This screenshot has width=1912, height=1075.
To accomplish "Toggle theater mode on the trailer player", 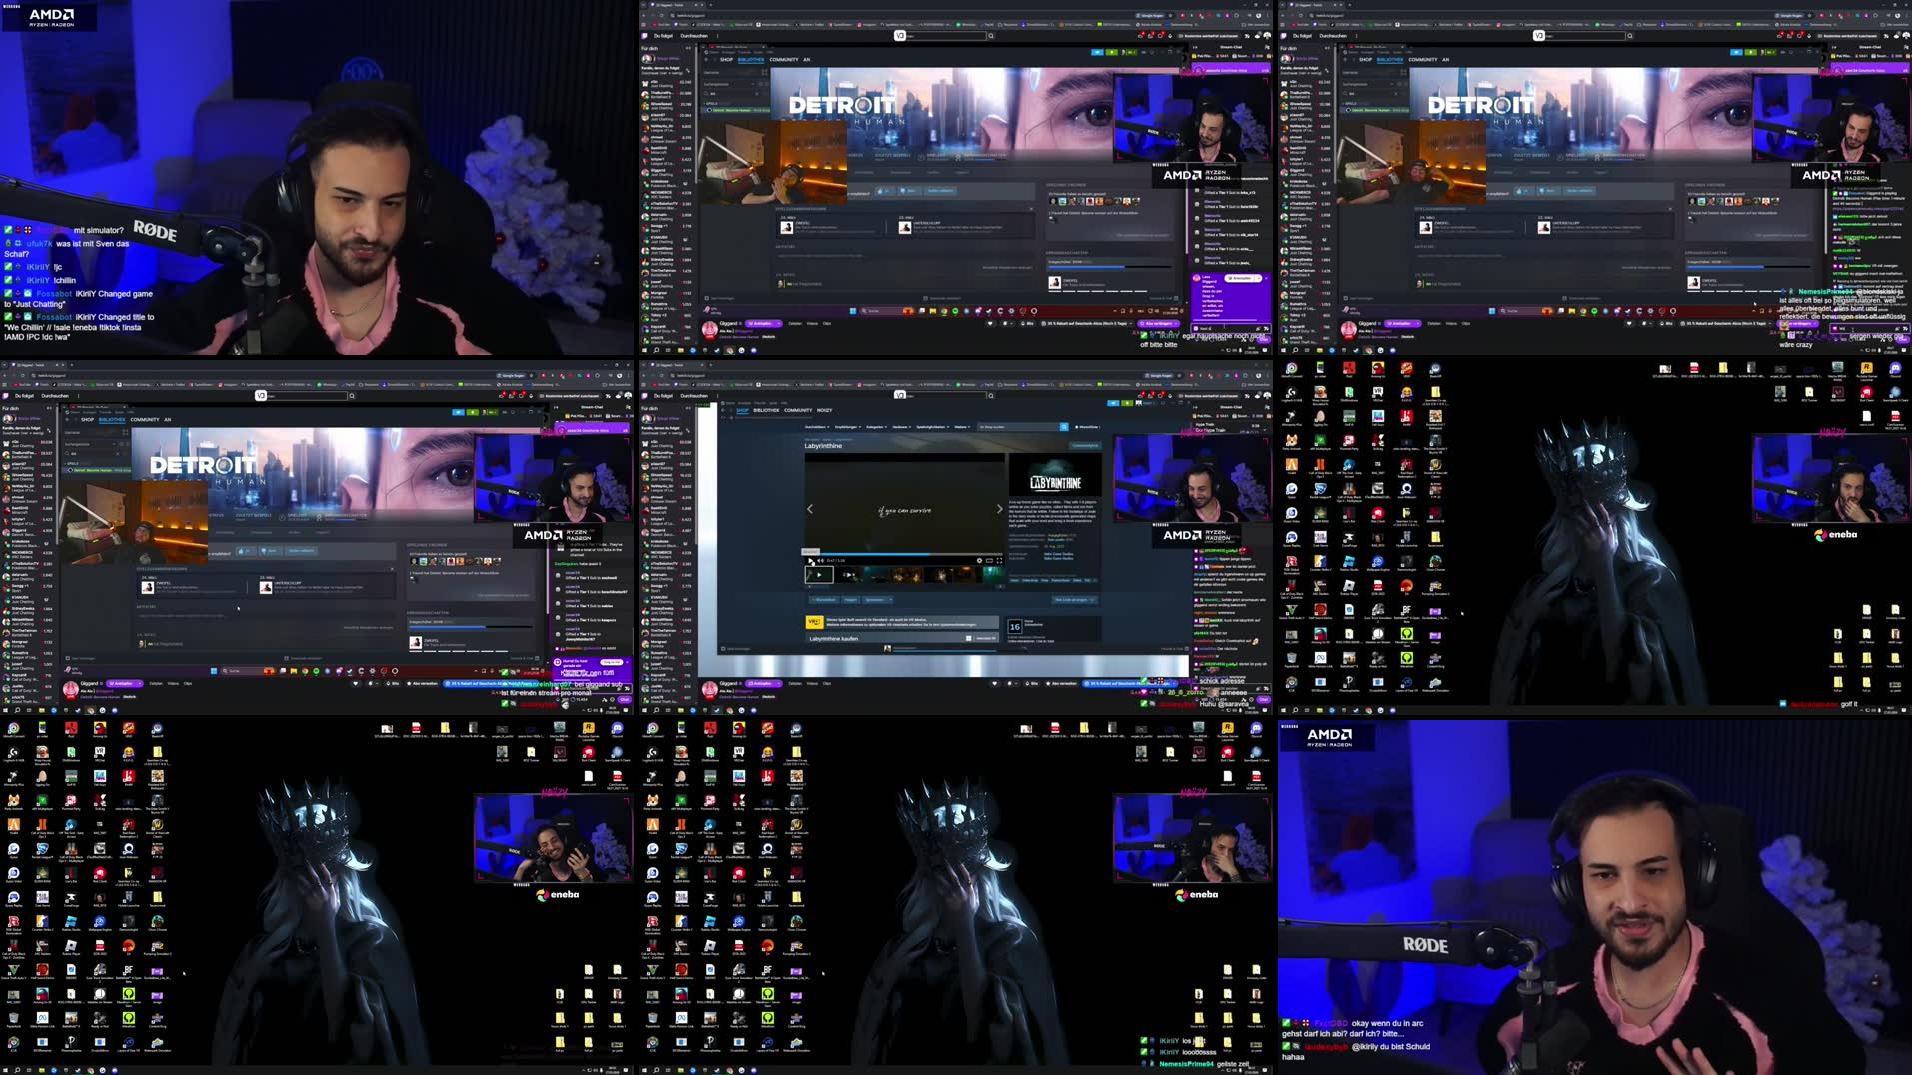I will (x=989, y=561).
